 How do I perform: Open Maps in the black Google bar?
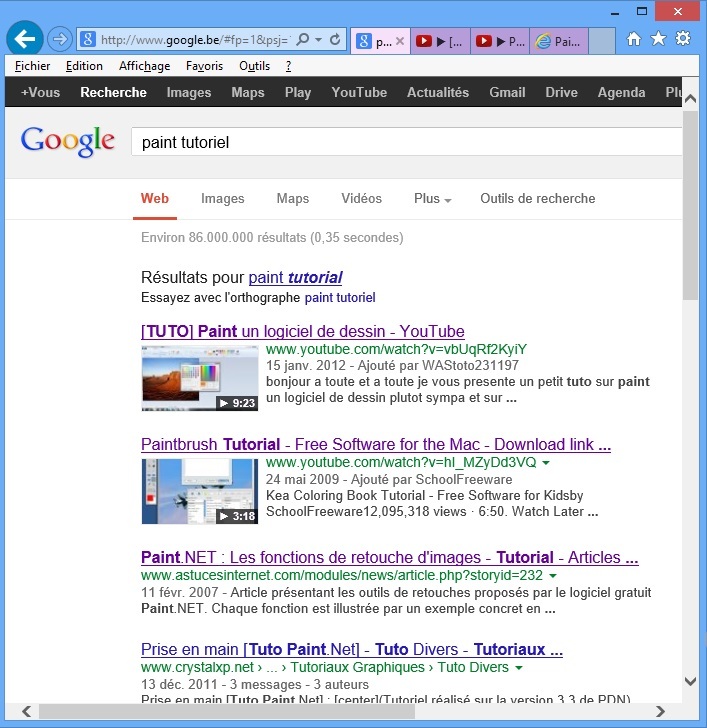click(248, 92)
